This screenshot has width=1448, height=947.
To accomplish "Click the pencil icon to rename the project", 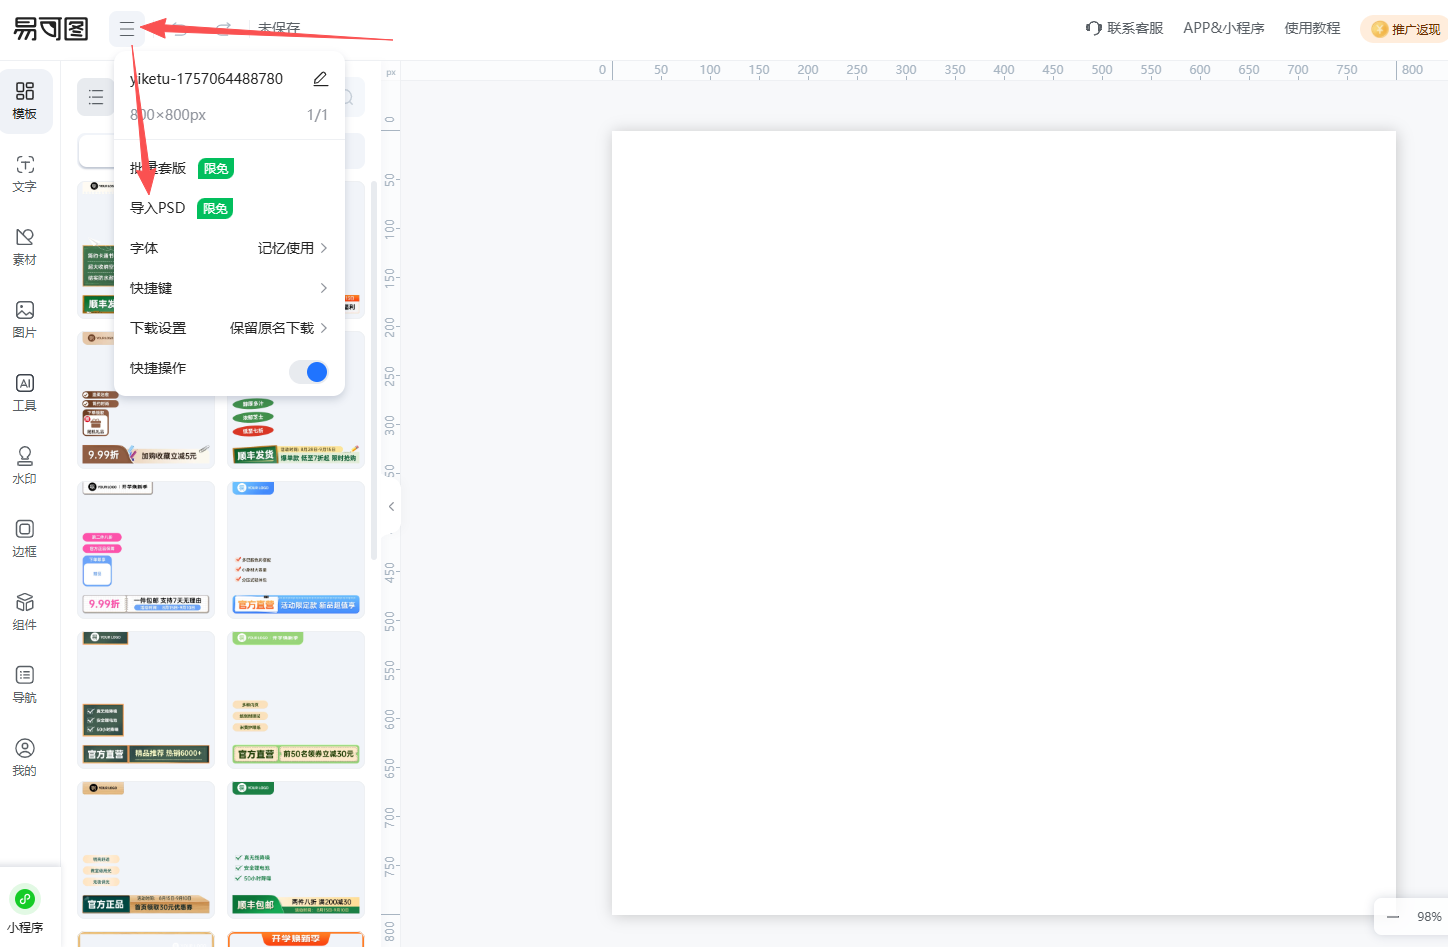I will [320, 78].
